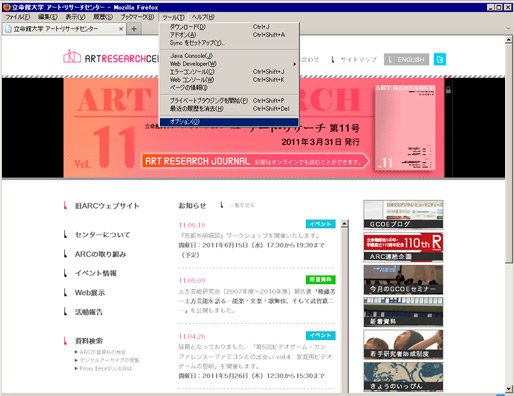Open デジタルアーカイブの閲覧 sub-link

pyautogui.click(x=109, y=360)
